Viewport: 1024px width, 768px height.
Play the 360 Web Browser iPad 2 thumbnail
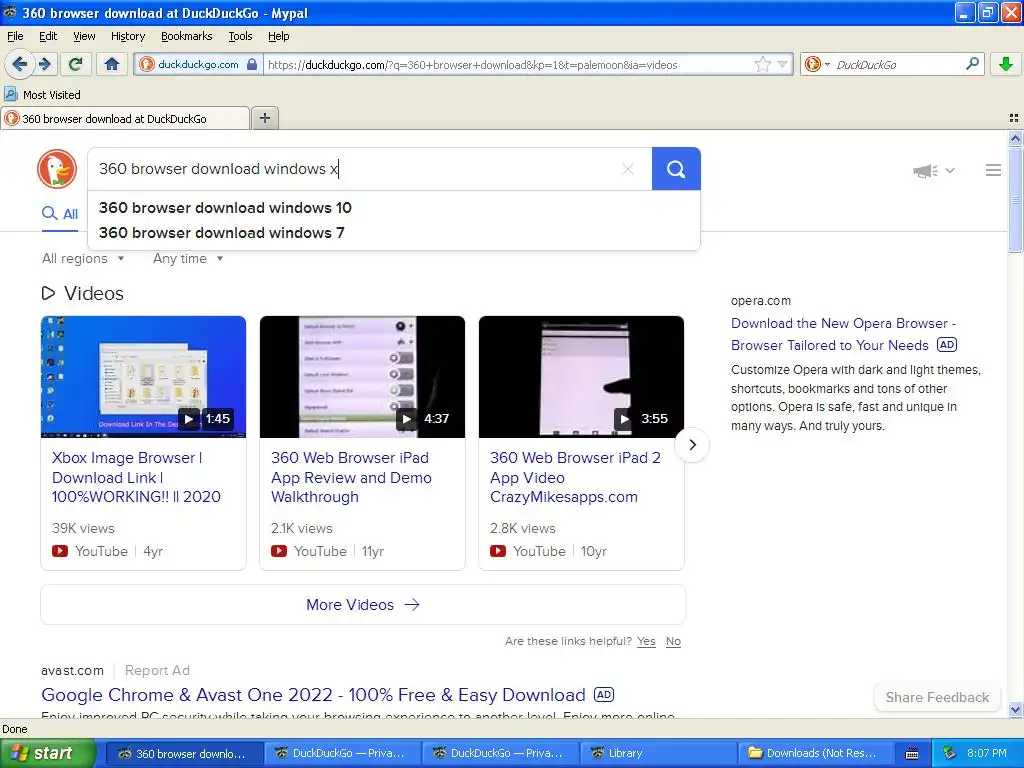pyautogui.click(x=581, y=377)
